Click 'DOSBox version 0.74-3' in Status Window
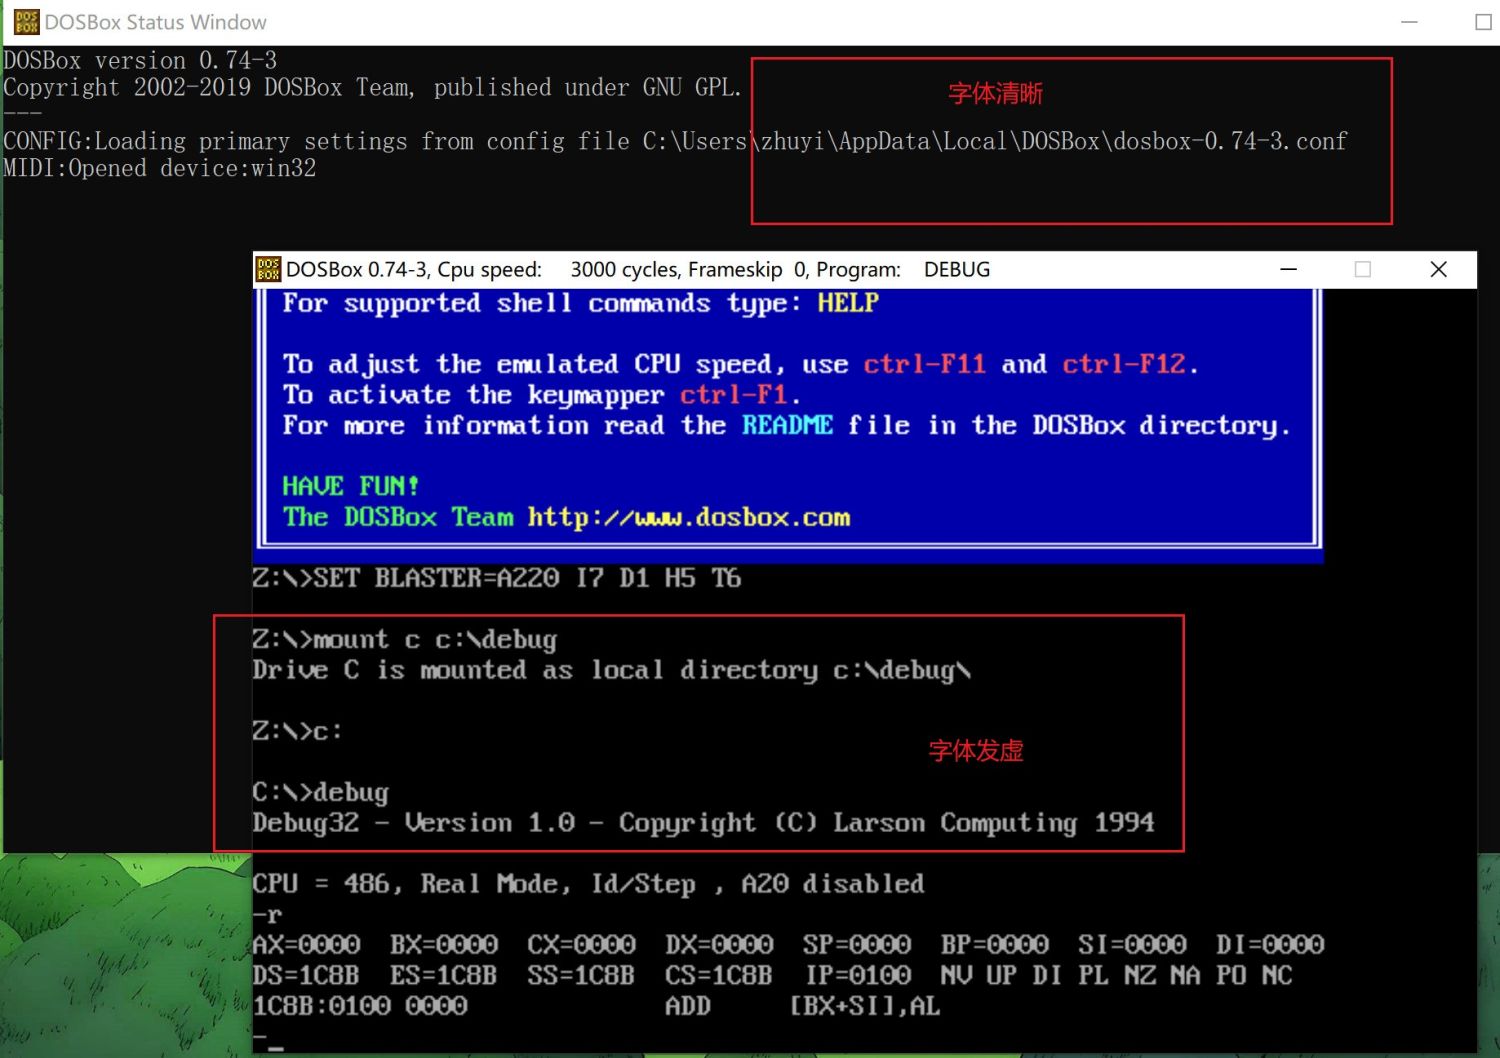1500x1058 pixels. [x=140, y=60]
